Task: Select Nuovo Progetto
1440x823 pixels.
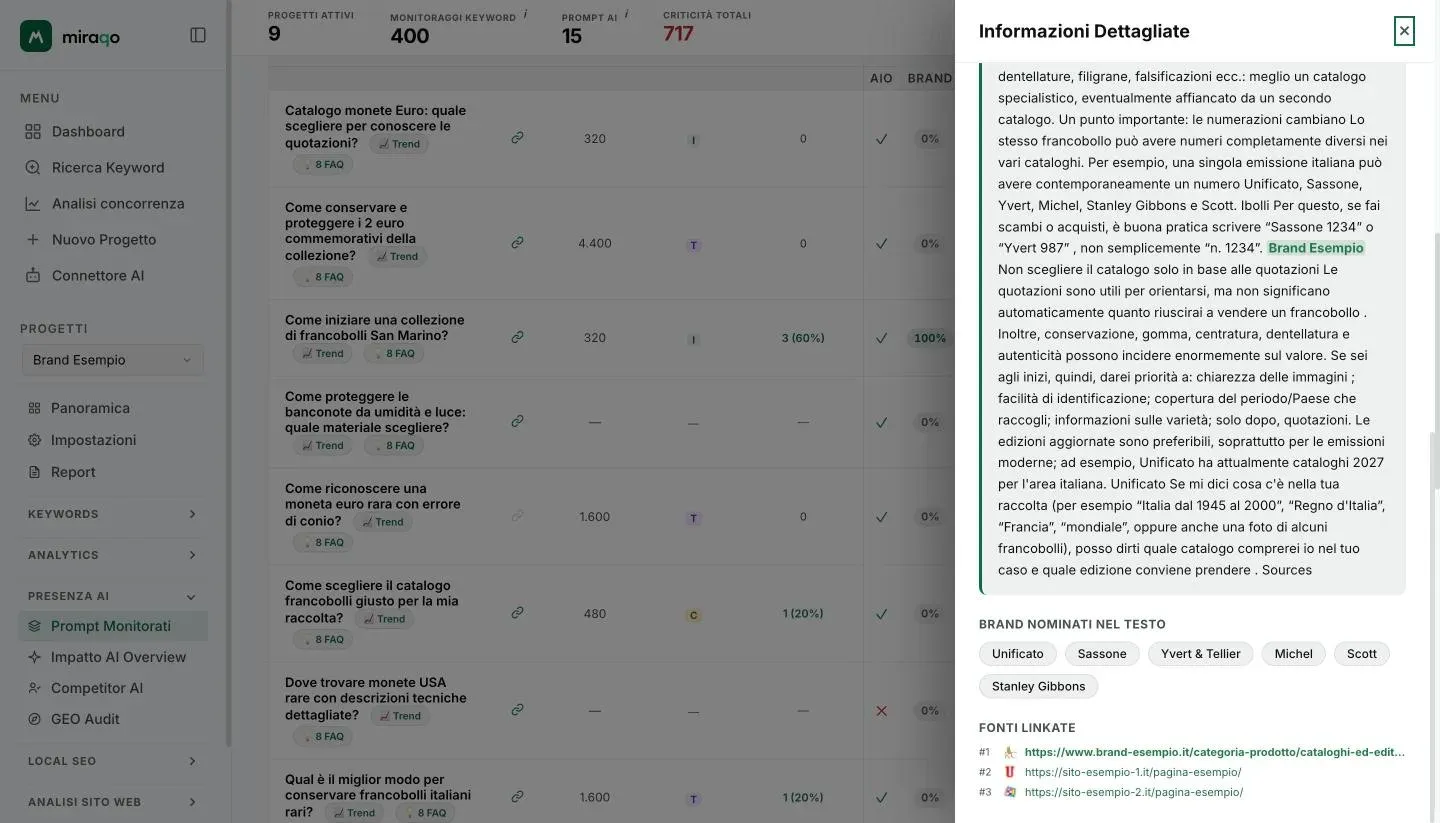Action: tap(104, 239)
